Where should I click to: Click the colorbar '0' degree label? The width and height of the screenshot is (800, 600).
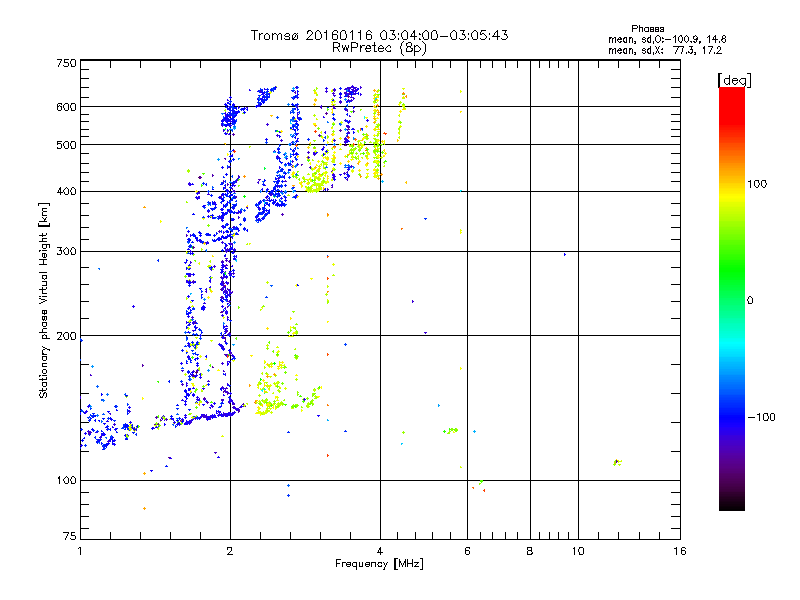pyautogui.click(x=750, y=301)
